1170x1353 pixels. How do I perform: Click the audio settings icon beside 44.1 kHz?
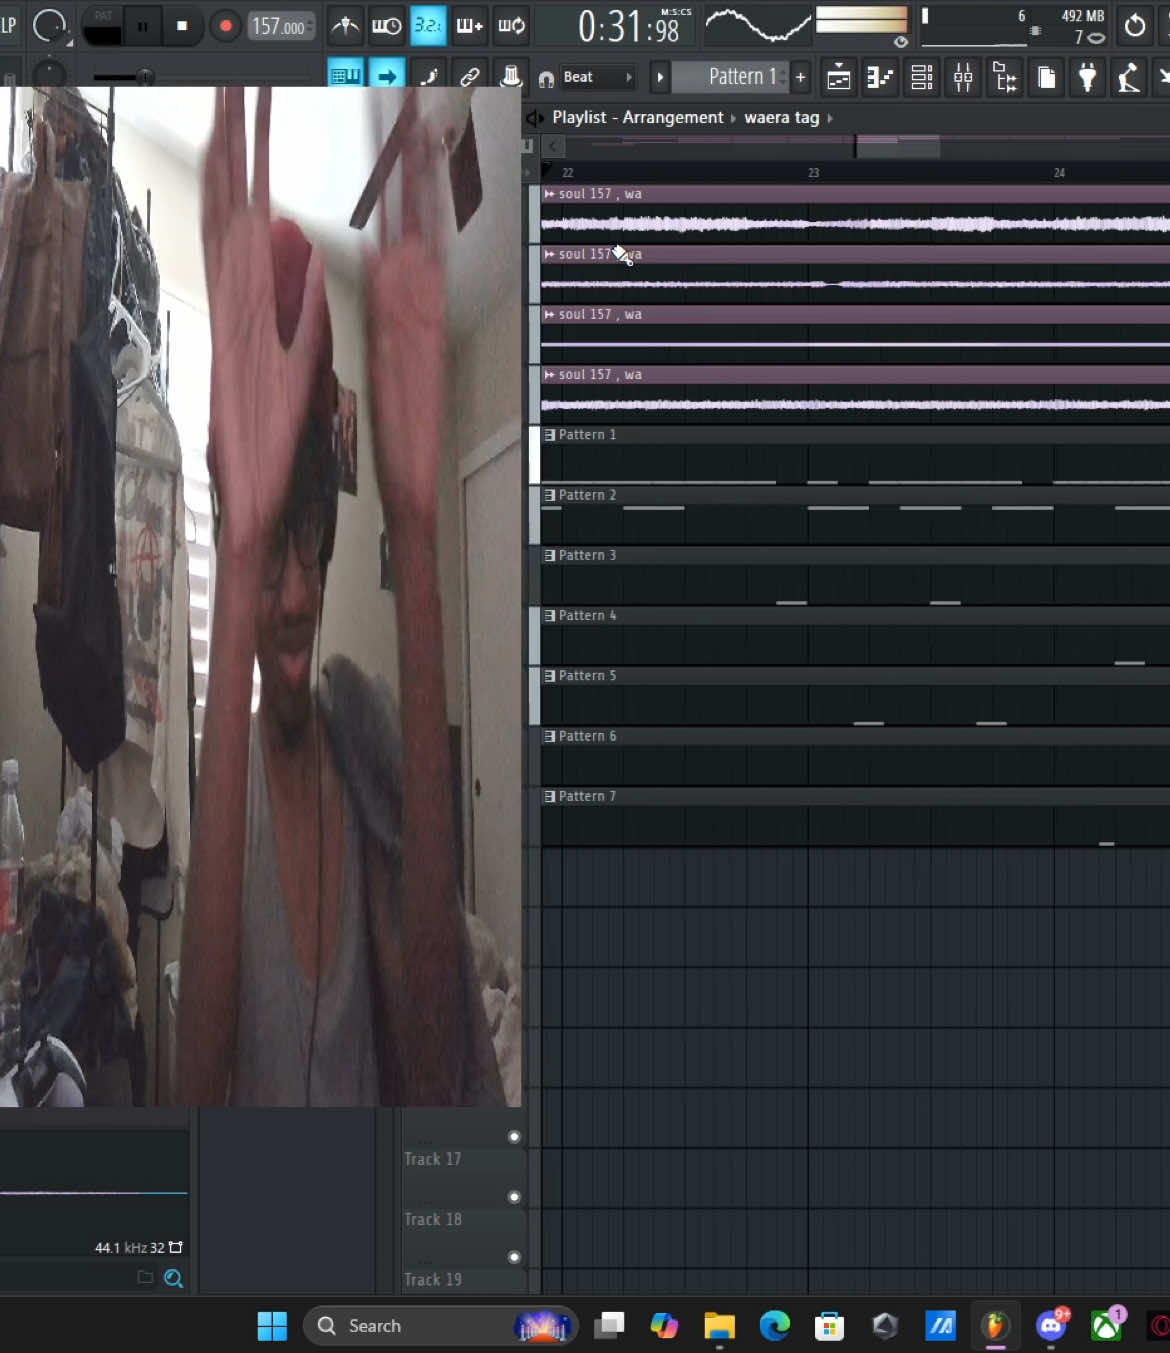176,1247
